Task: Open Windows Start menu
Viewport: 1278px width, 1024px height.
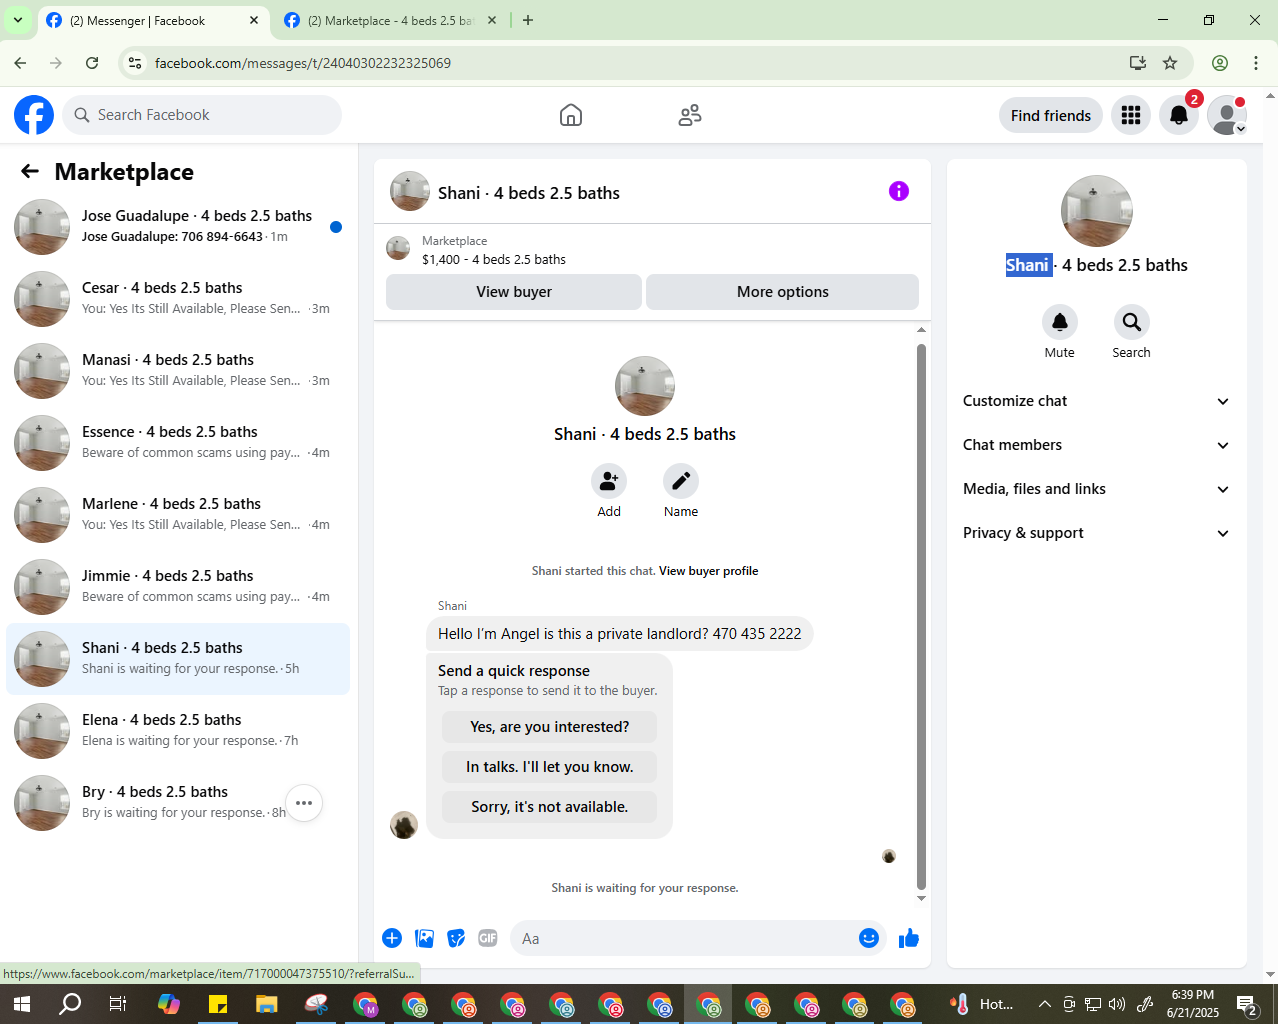Action: (21, 1004)
